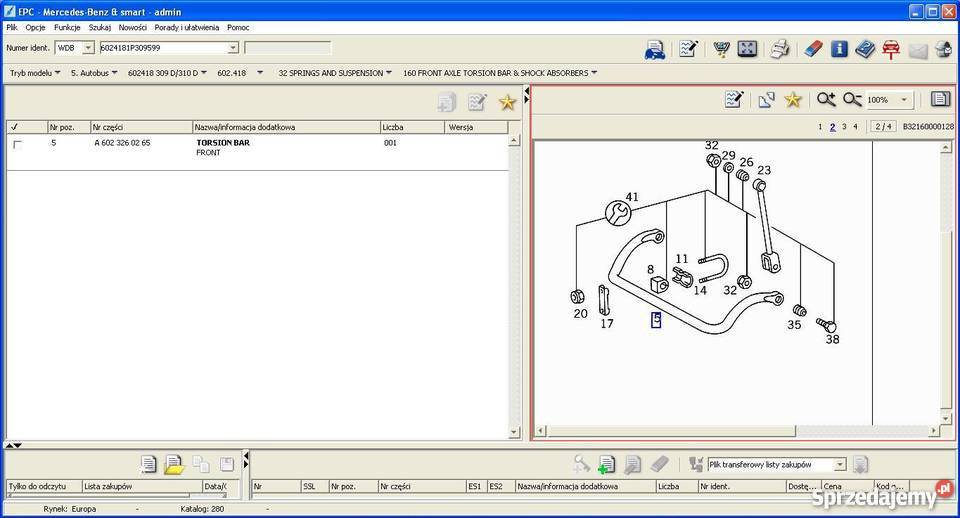This screenshot has width=960, height=518.
Task: Open the notes editor in main toolbar
Action: [x=688, y=49]
